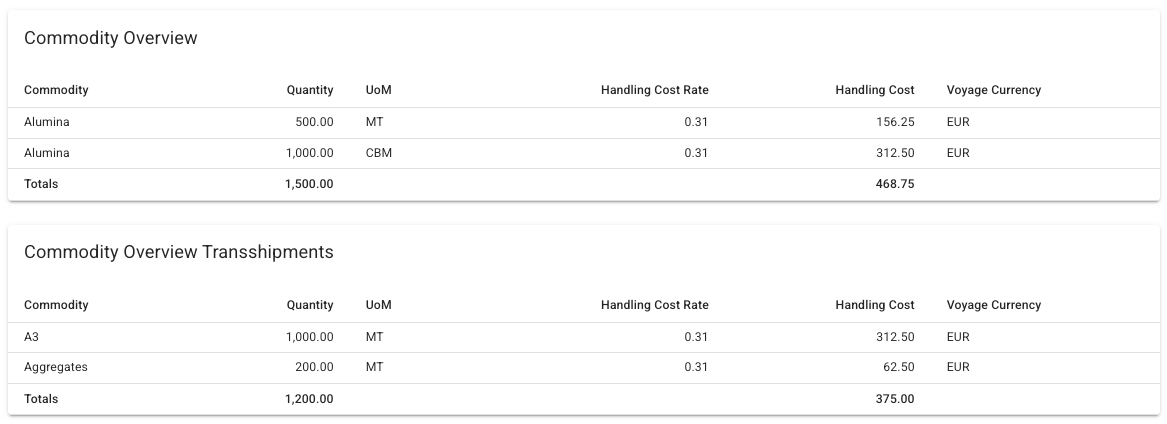1167x424 pixels.
Task: Click the UoM header in Transshipments table
Action: pyautogui.click(x=378, y=305)
